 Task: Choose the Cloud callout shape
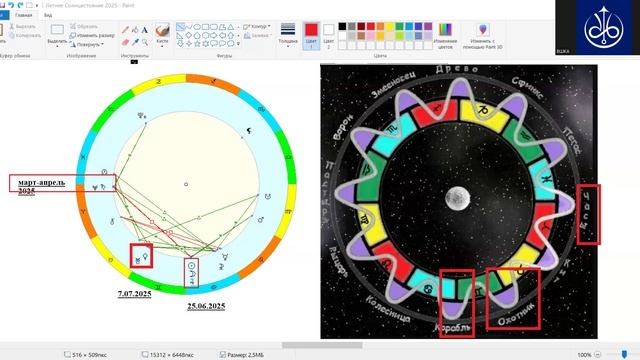click(231, 44)
